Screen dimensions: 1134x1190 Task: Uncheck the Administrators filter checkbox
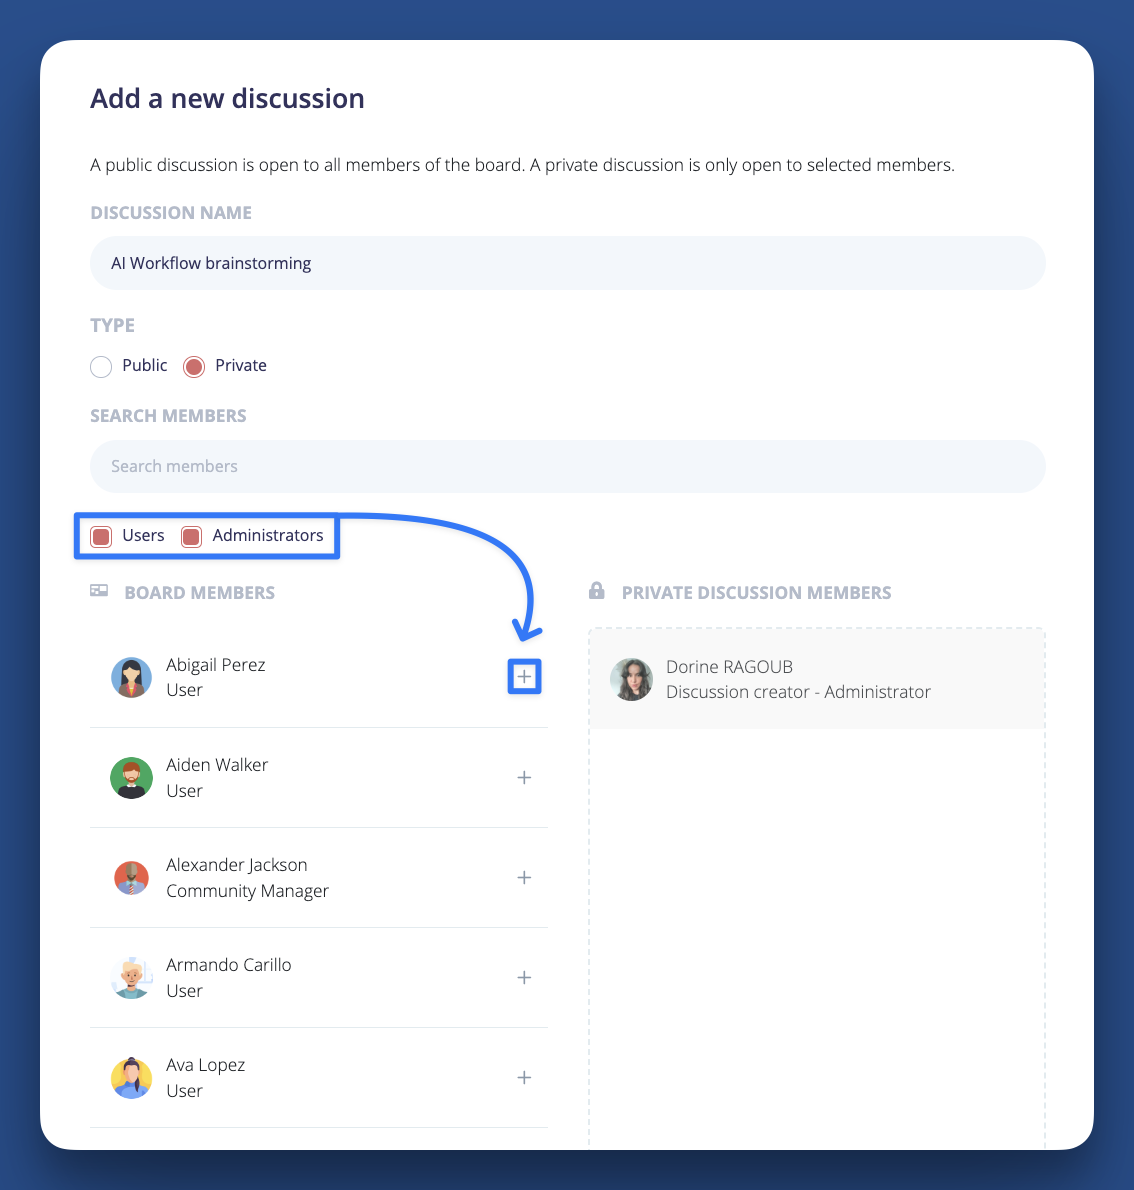point(191,537)
